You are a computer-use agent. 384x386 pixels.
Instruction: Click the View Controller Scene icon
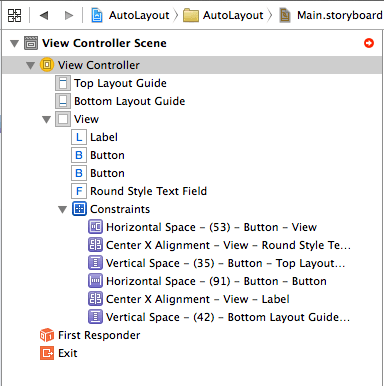click(31, 43)
